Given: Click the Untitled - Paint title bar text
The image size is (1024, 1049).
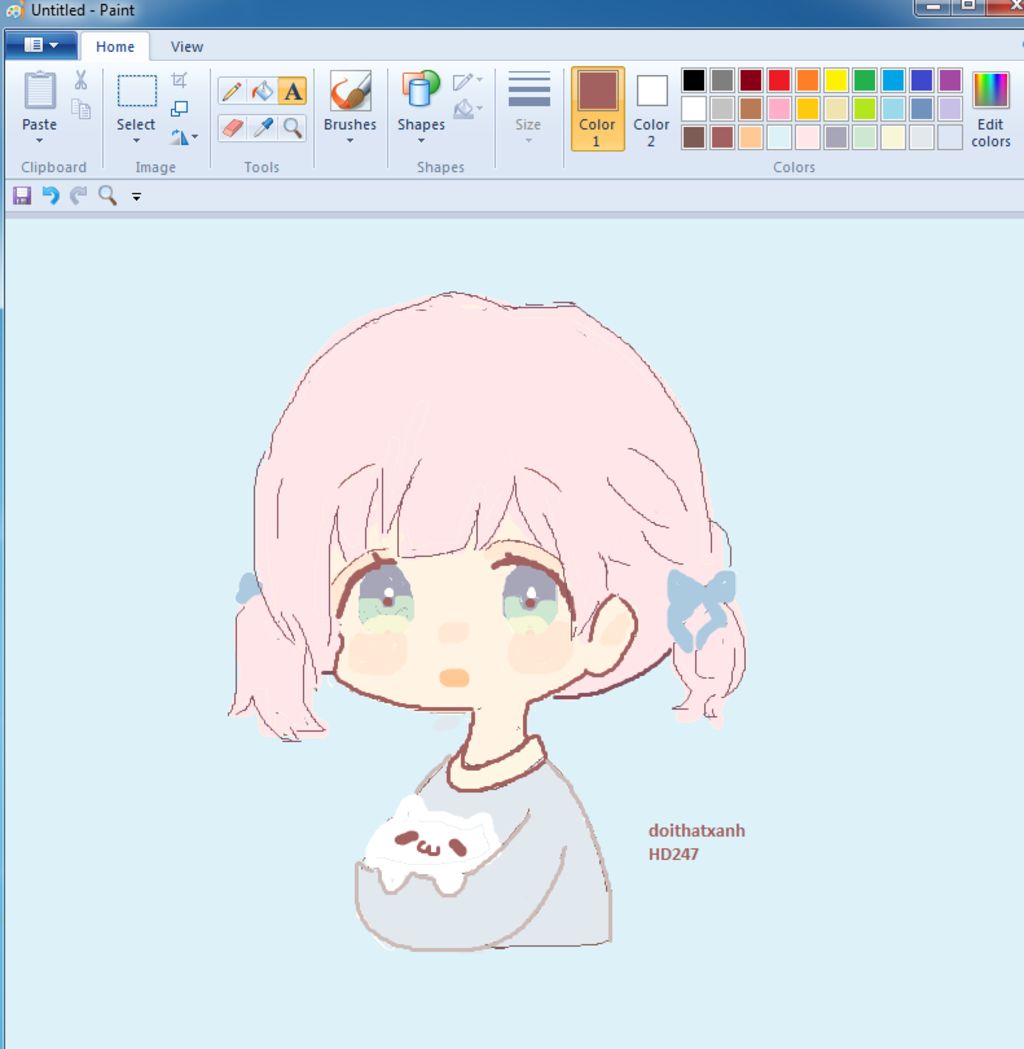Looking at the screenshot, I should (83, 10).
